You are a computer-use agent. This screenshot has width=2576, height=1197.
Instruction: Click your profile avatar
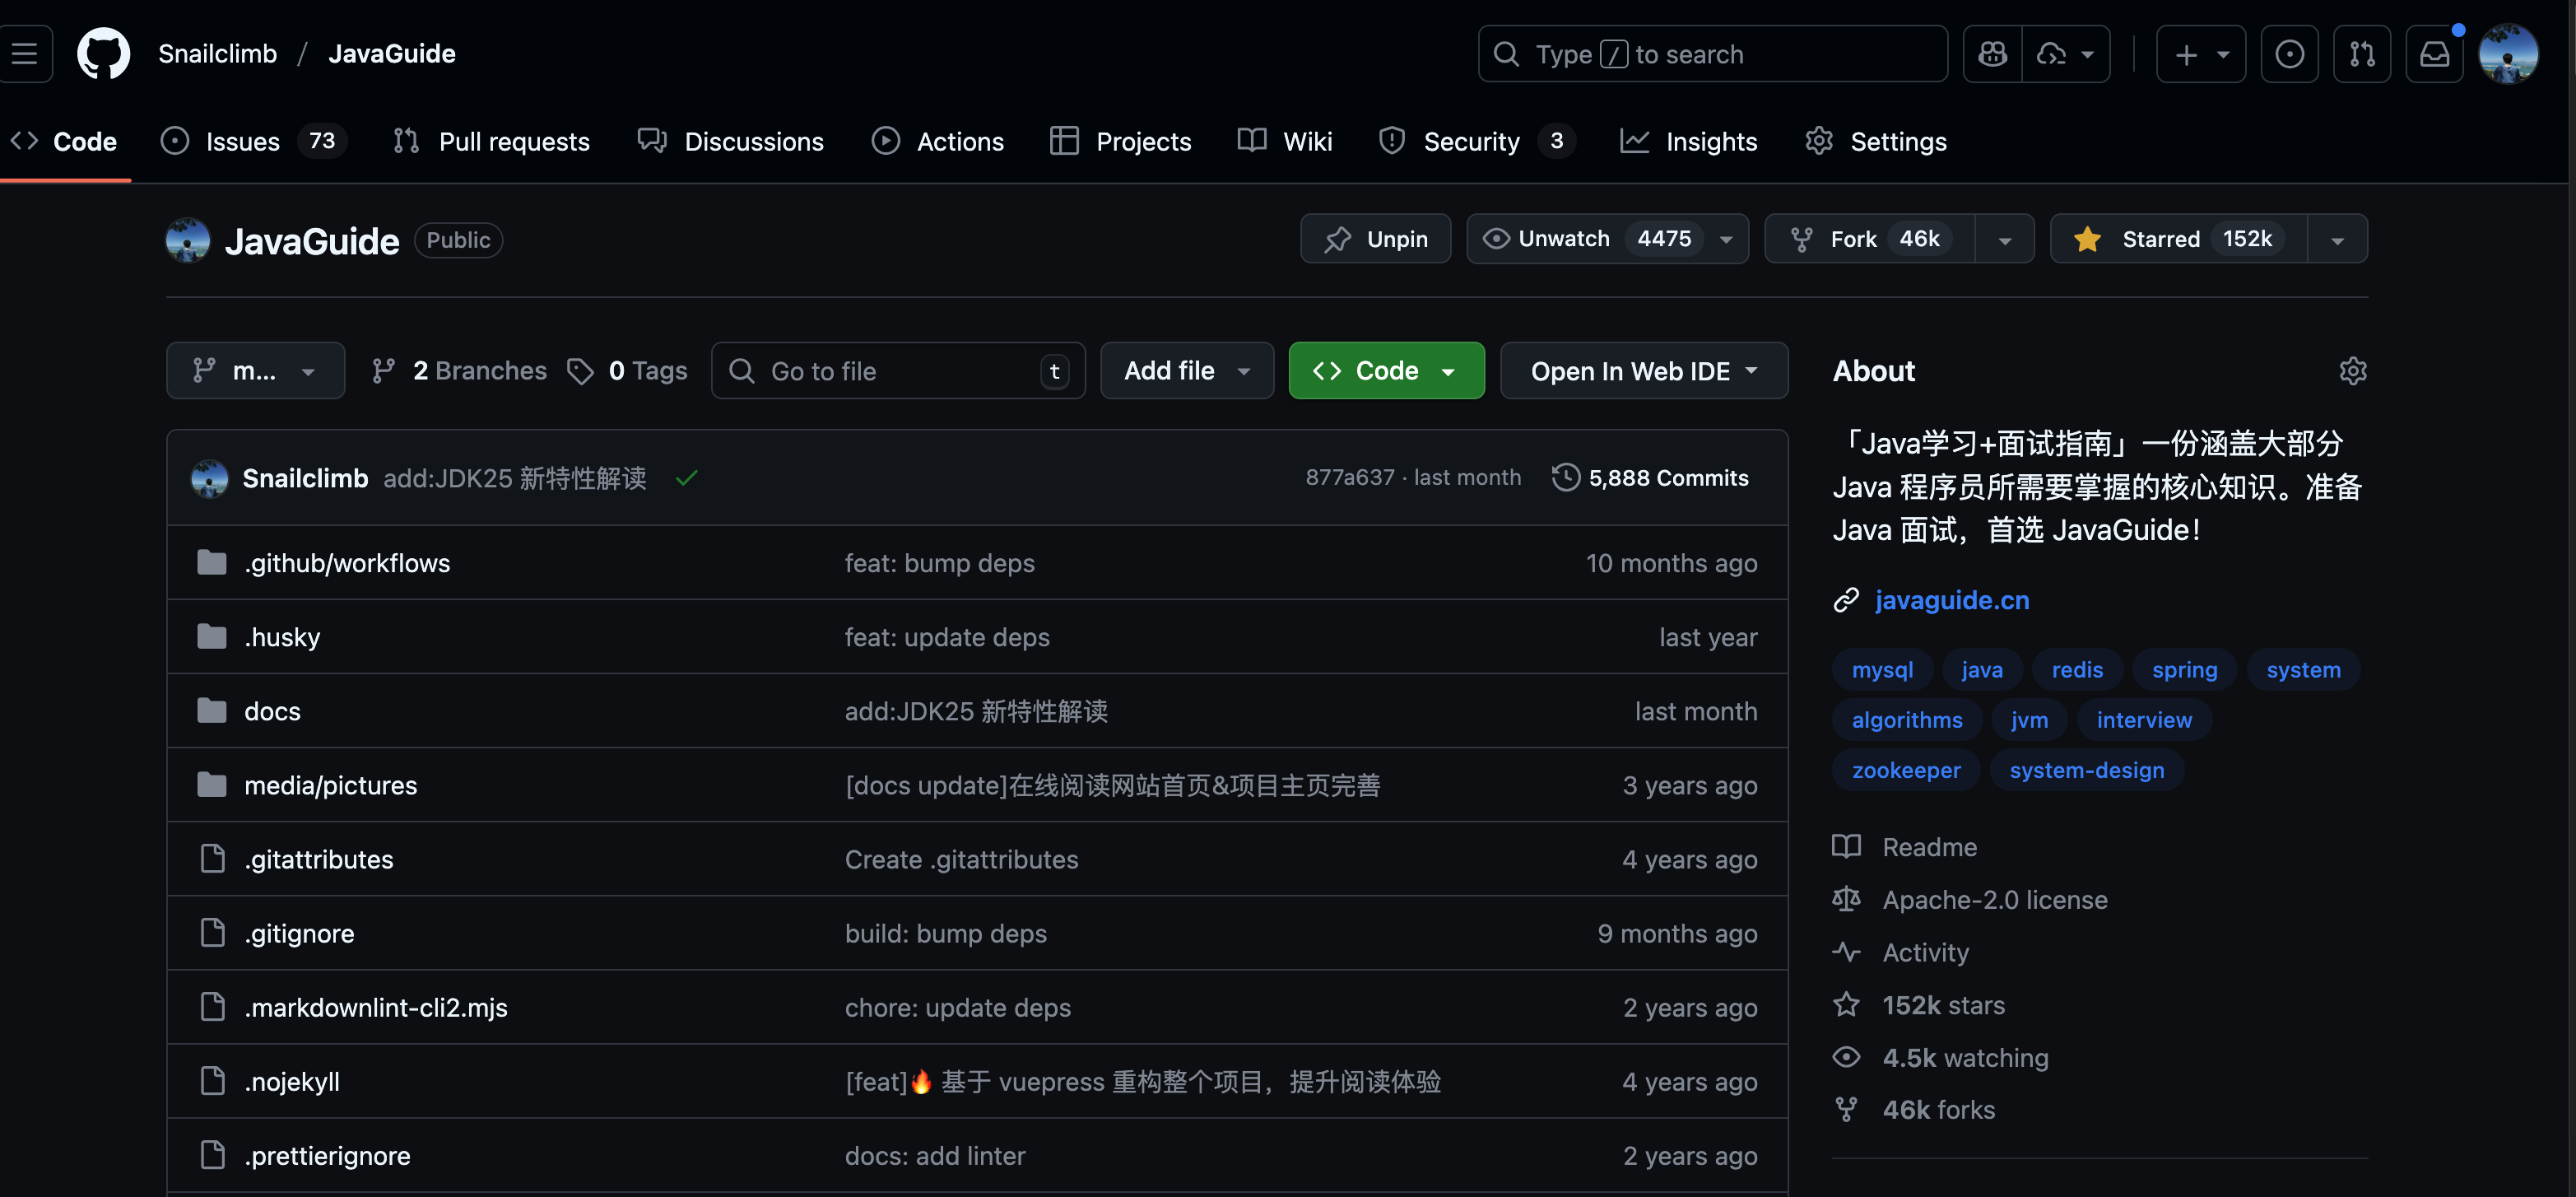pos(2509,54)
